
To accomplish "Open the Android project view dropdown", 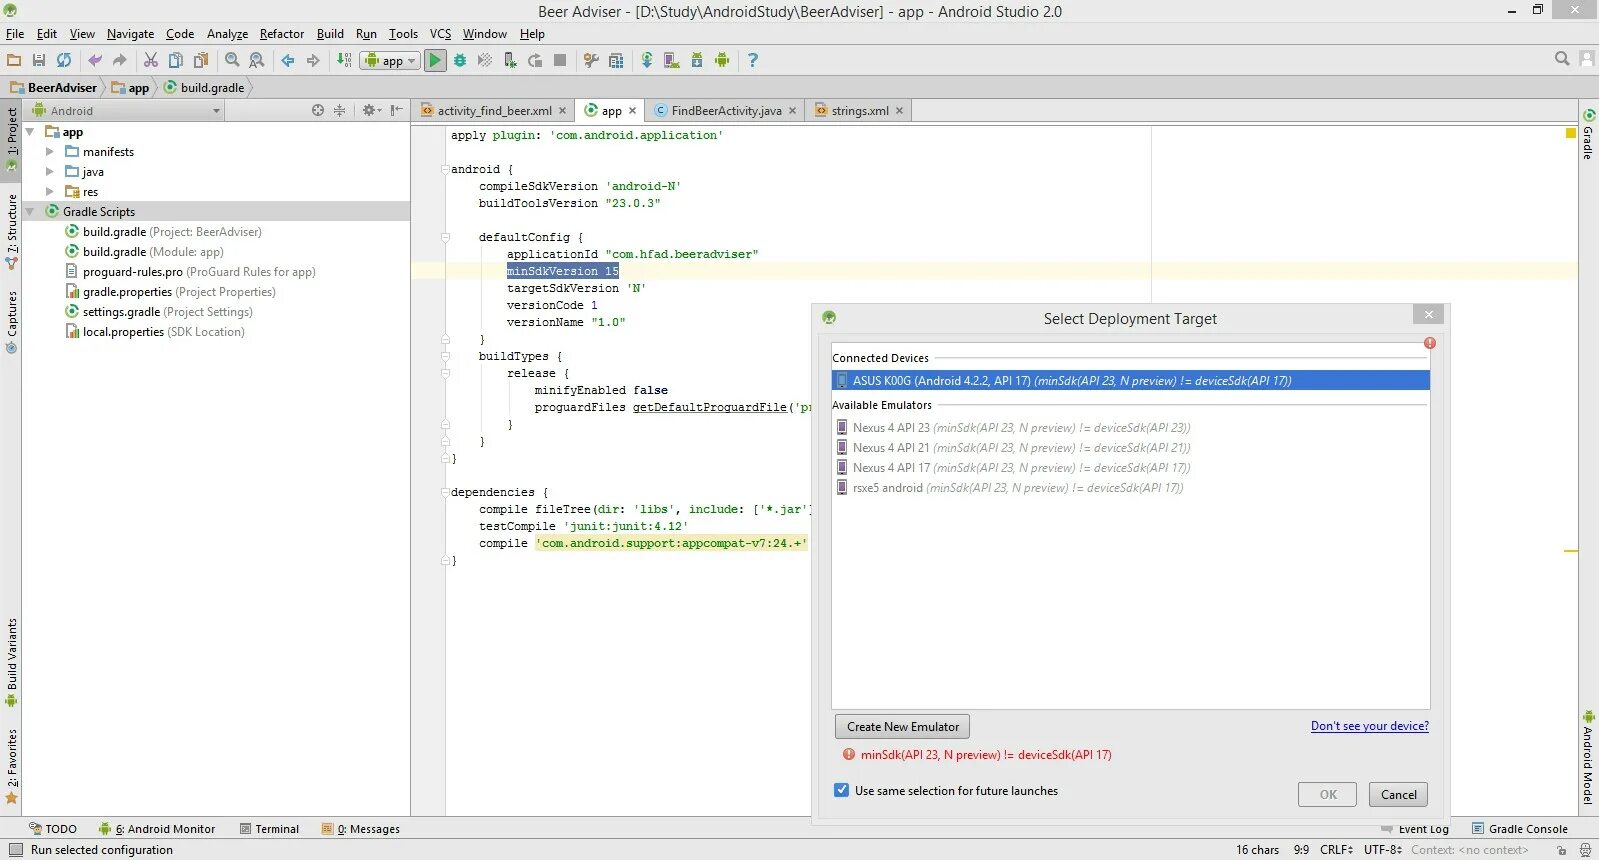I will (x=128, y=111).
